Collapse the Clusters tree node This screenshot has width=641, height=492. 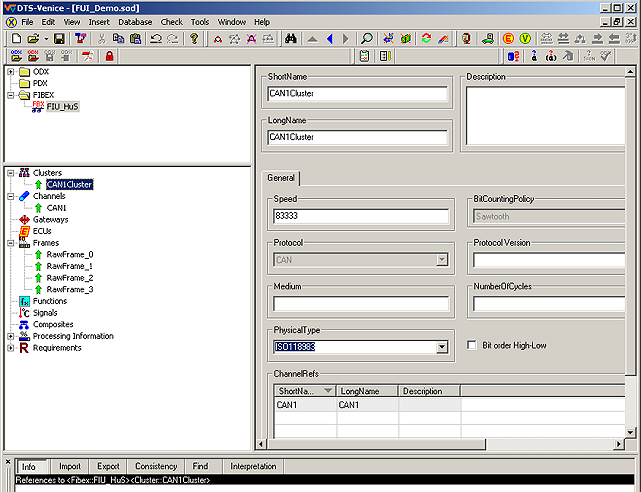11,173
